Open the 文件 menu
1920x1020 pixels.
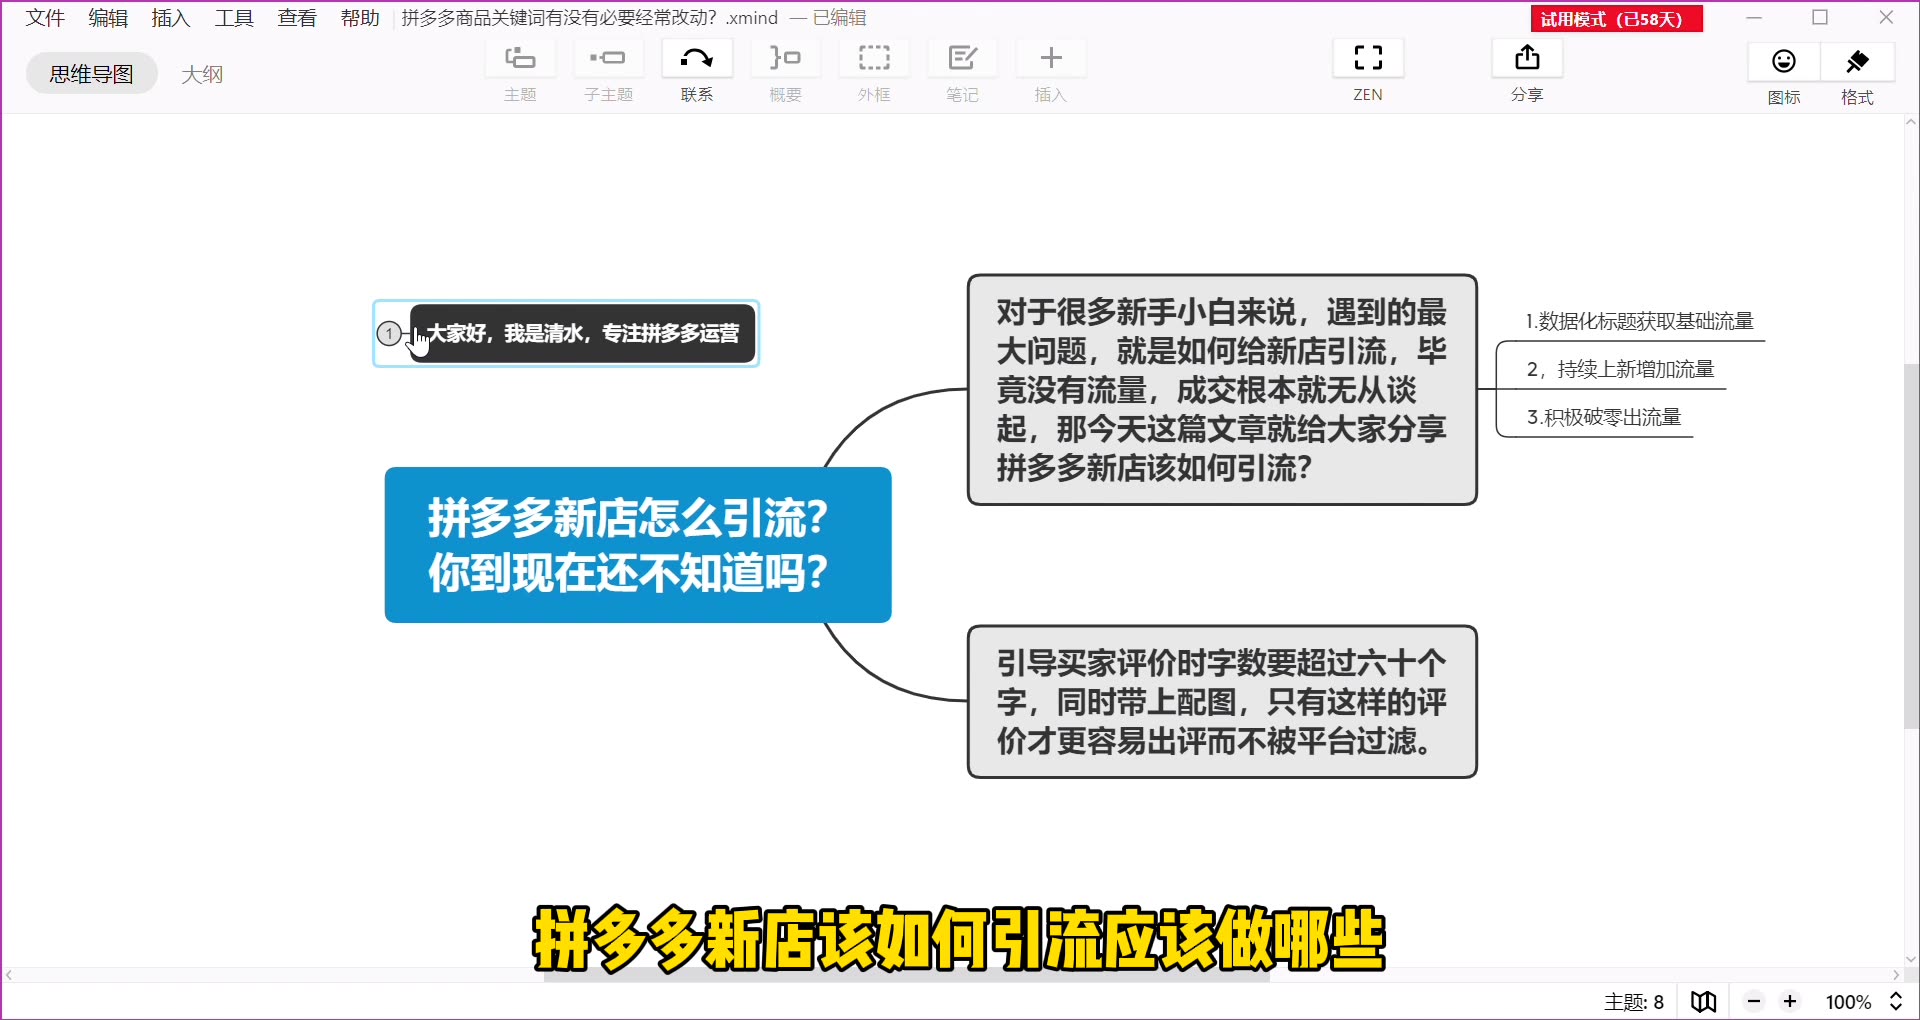45,18
